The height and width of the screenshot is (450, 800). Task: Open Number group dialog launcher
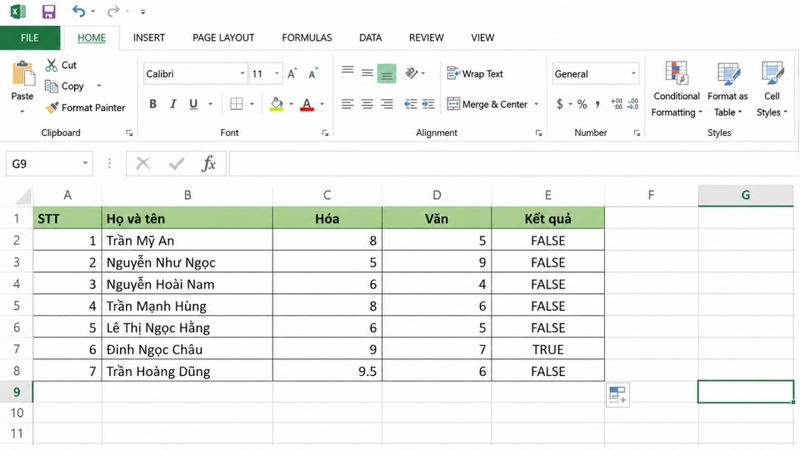click(x=637, y=133)
